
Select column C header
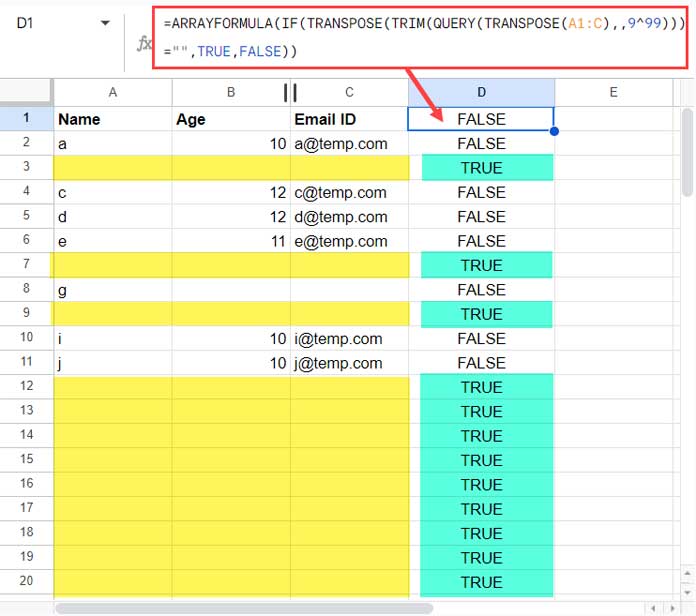[349, 92]
